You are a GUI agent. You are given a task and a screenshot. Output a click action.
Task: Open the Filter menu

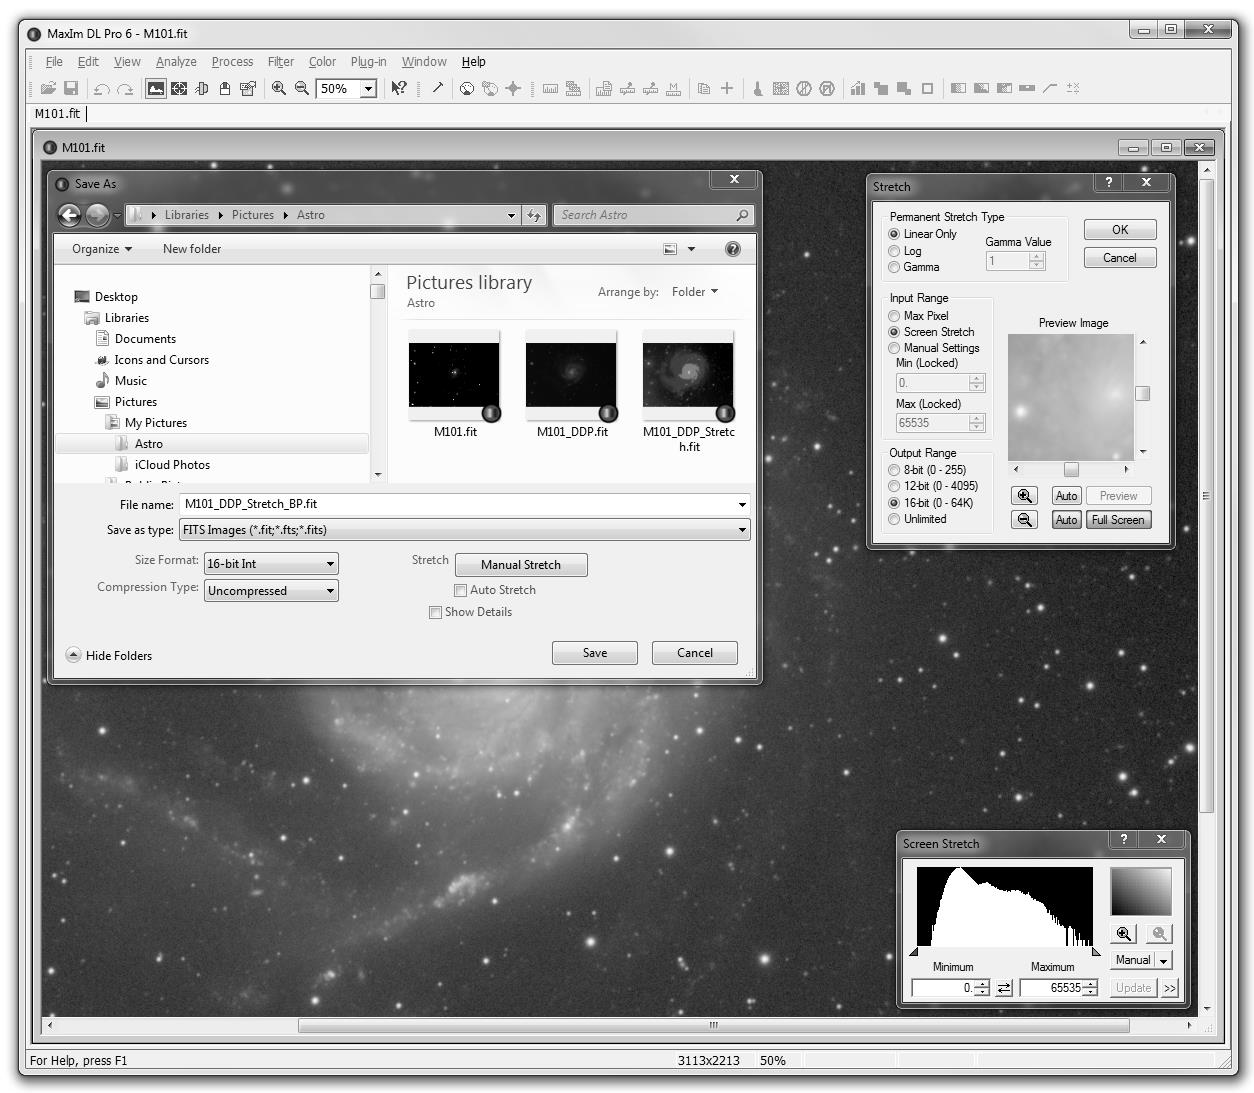(281, 62)
